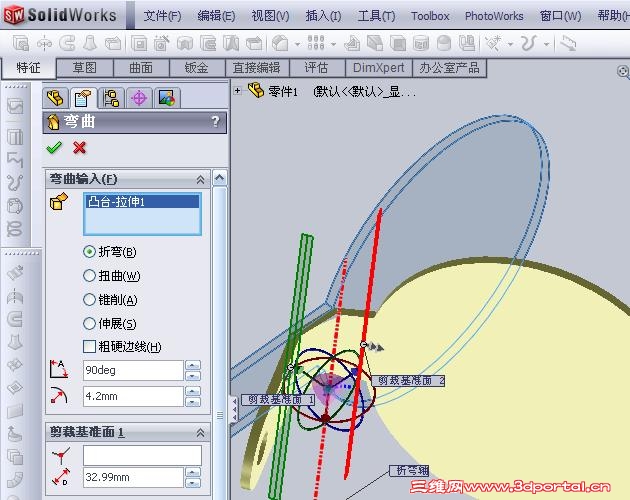Open the 文件(F) menu
This screenshot has height=500, width=630.
162,16
